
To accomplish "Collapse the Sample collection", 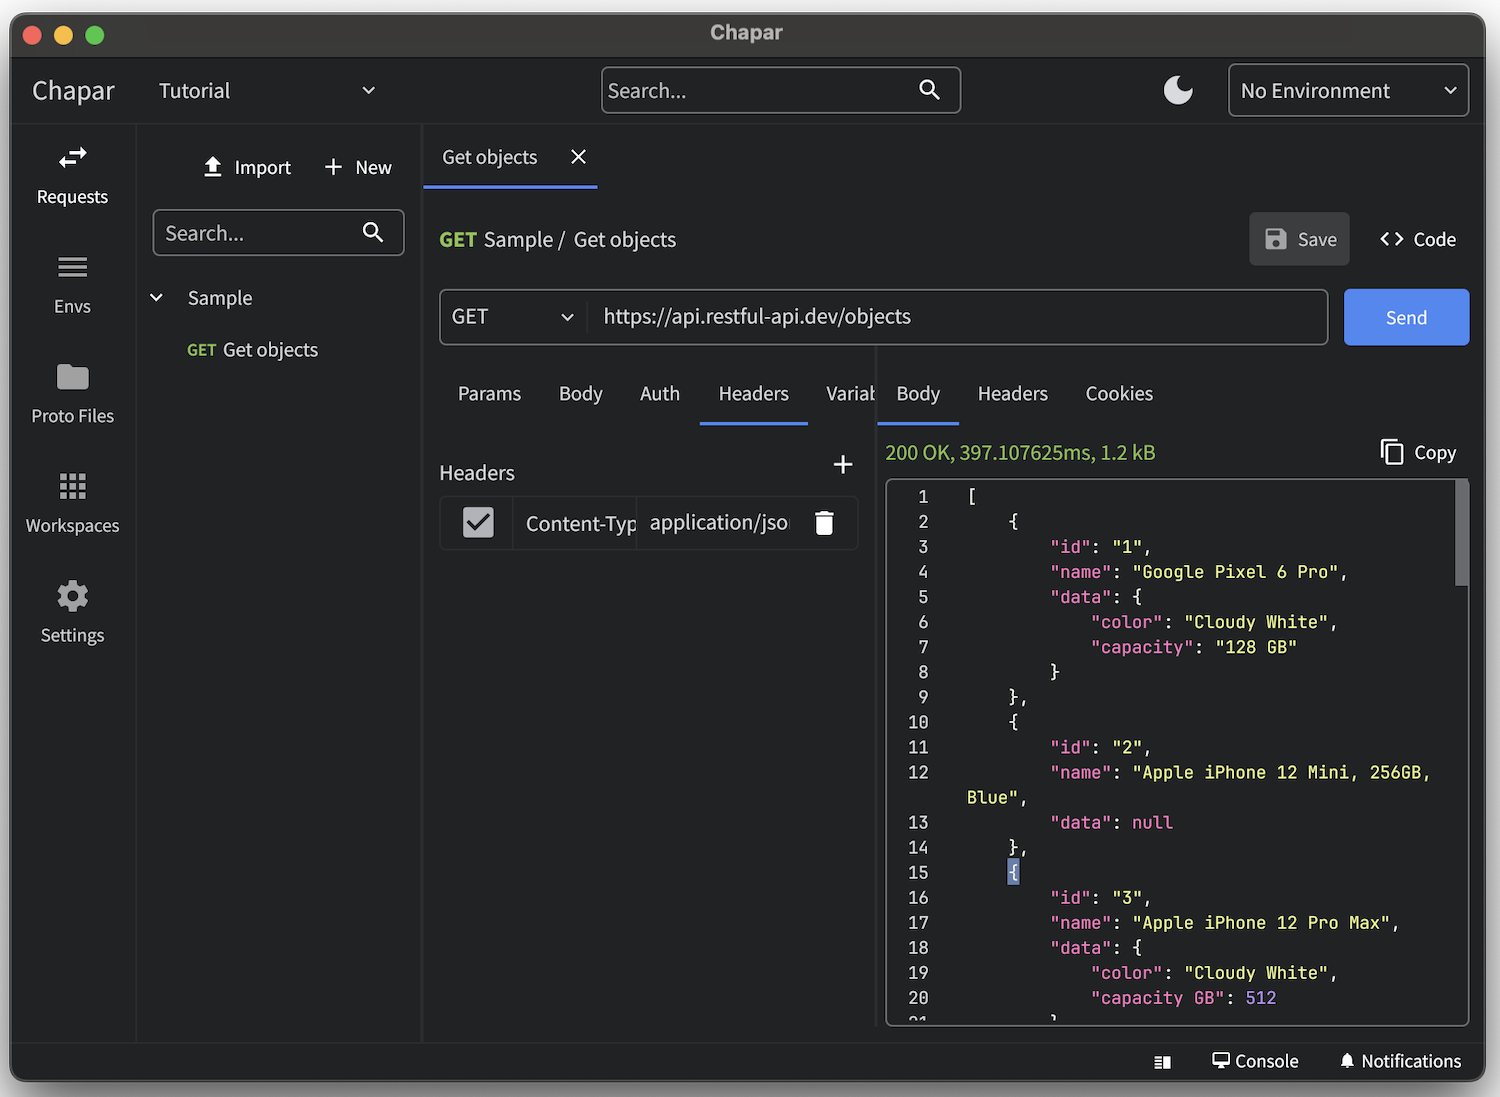I will (157, 298).
